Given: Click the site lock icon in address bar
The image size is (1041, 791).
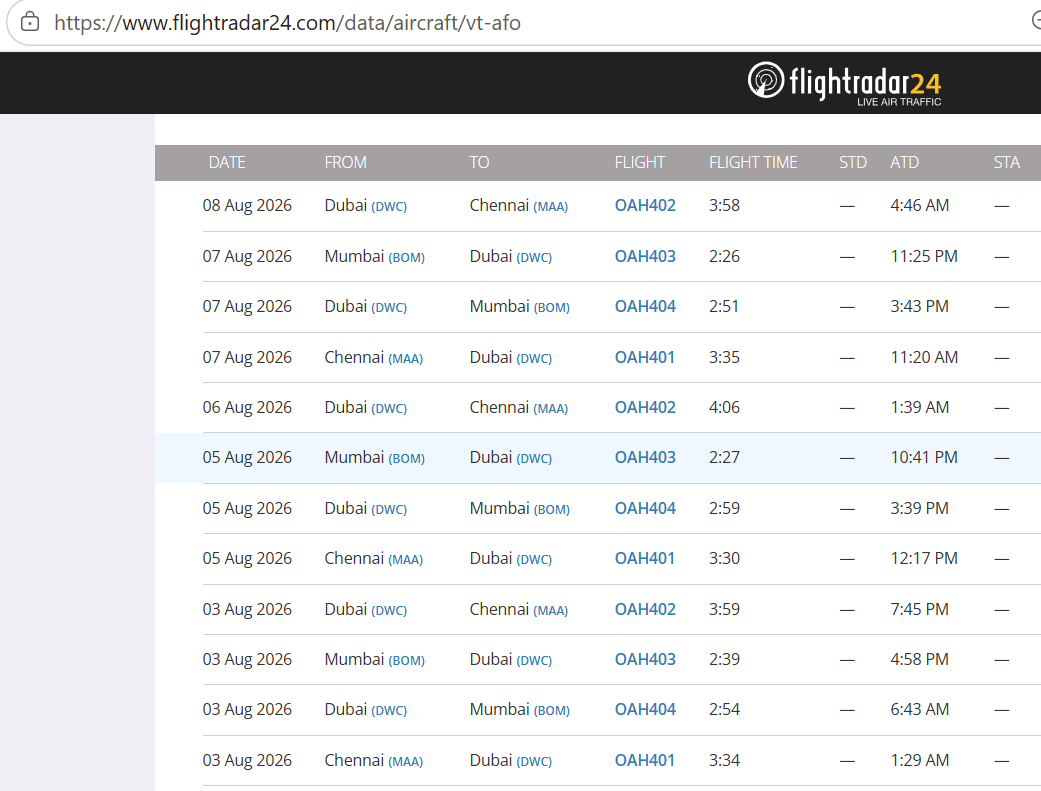Looking at the screenshot, I should tap(30, 22).
